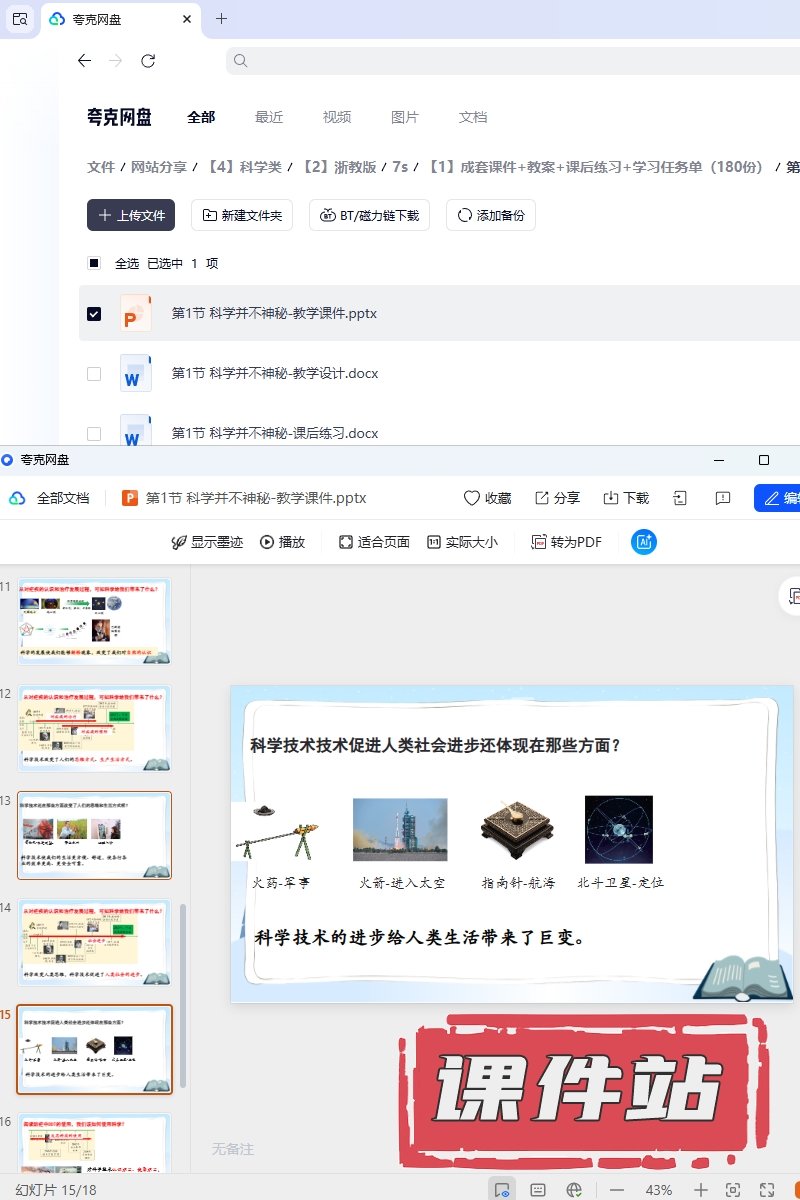Screen dimensions: 800x1200
Task: Zoom out with the minus icon
Action: point(617,1190)
